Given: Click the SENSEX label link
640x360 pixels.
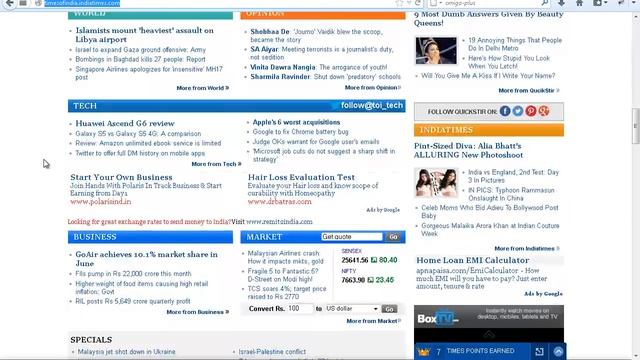Looking at the screenshot, I should [x=351, y=251].
